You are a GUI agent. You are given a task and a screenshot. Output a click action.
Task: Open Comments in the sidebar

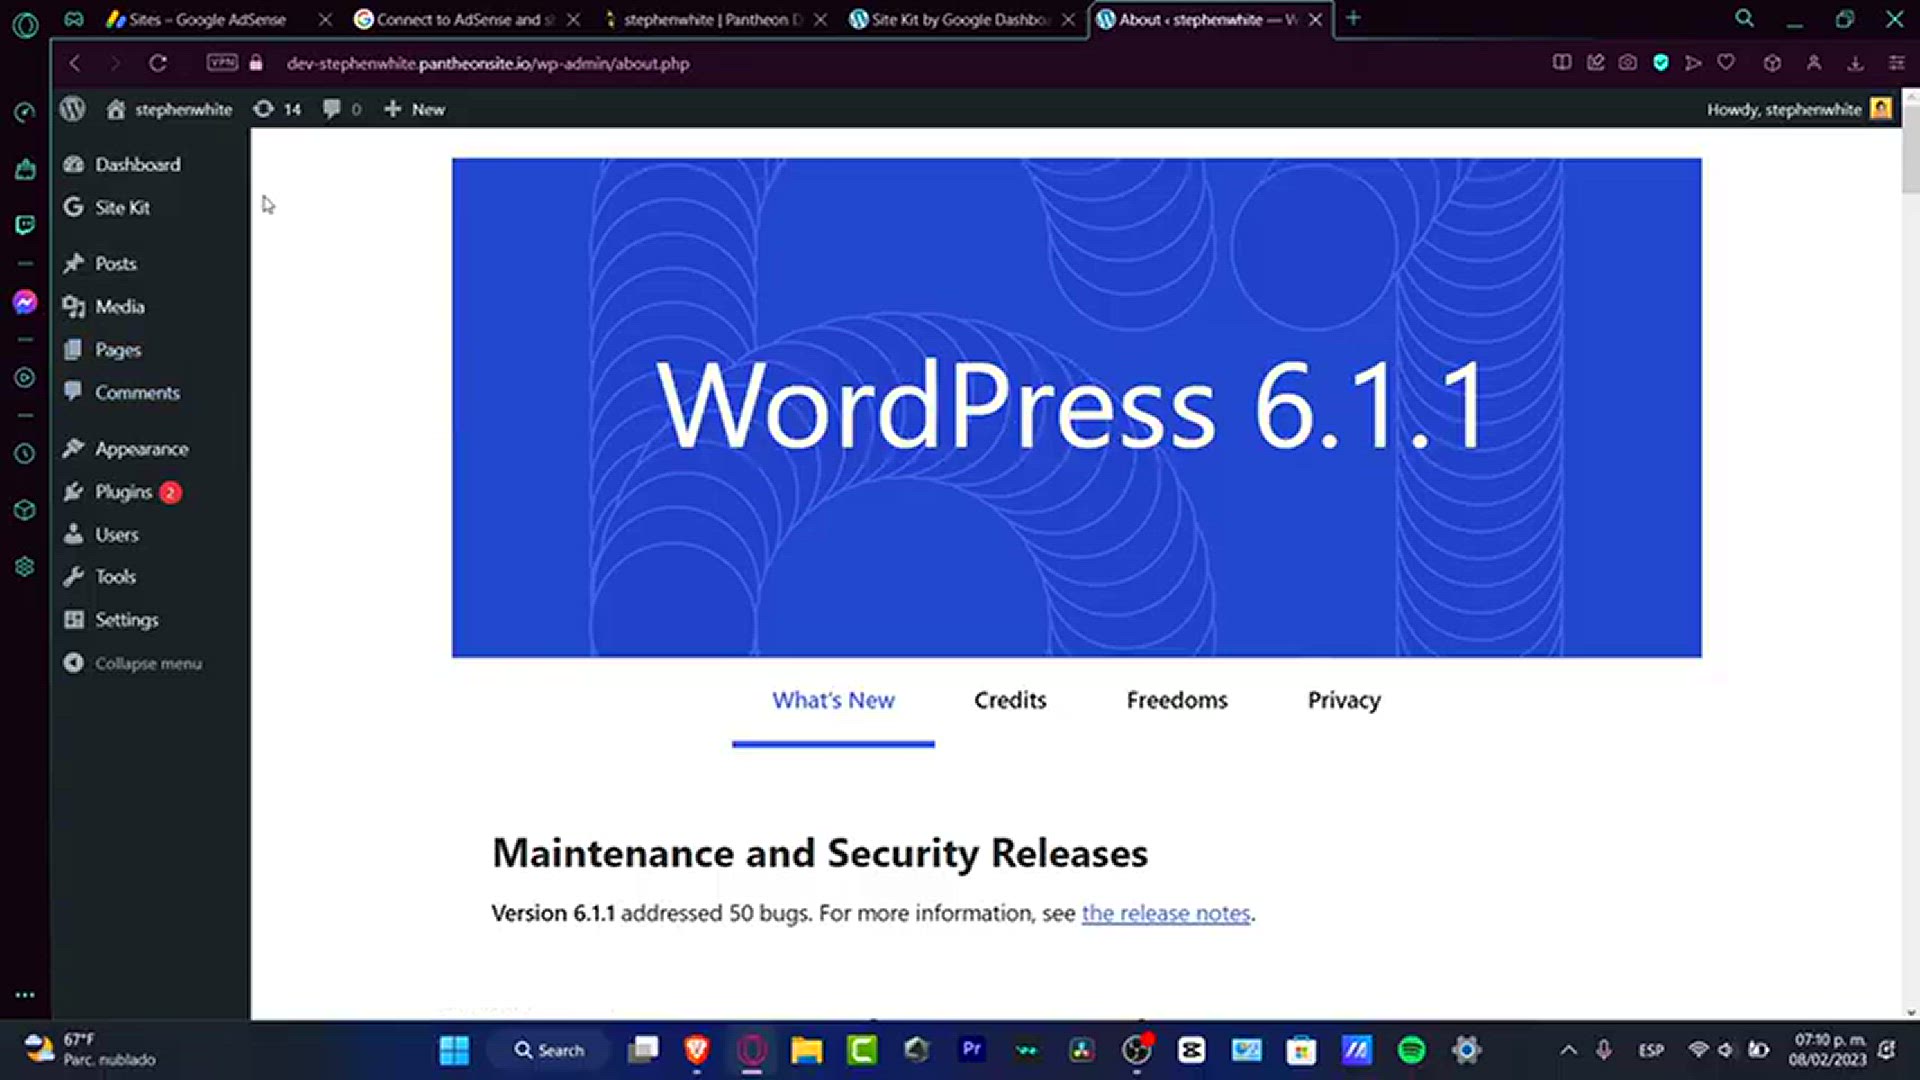click(138, 392)
